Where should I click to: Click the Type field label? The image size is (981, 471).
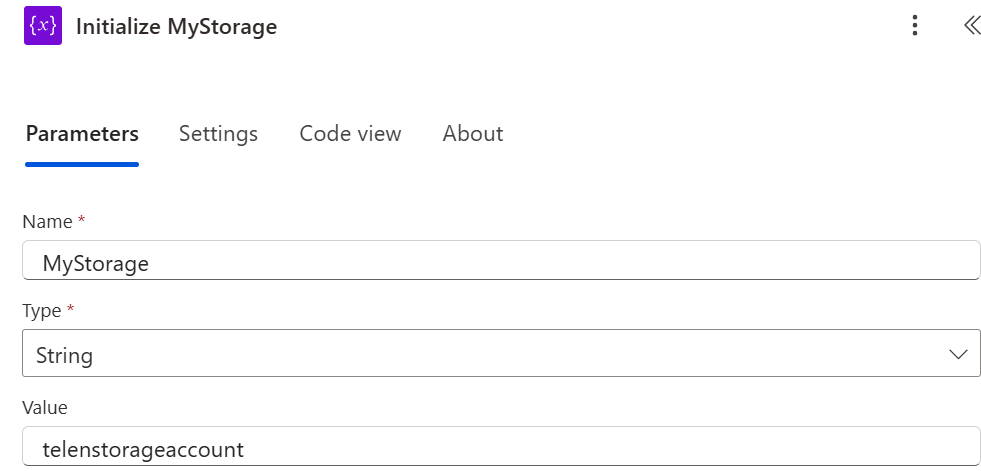point(42,311)
